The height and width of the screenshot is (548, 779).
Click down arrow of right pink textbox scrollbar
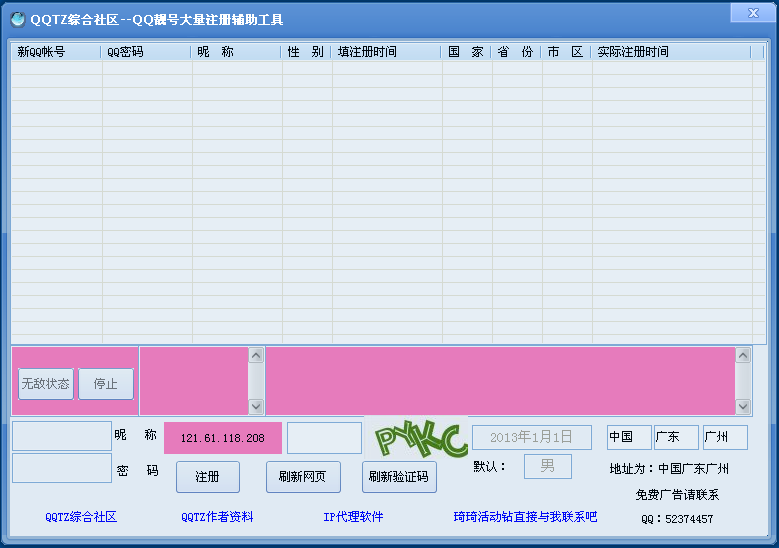(x=743, y=406)
